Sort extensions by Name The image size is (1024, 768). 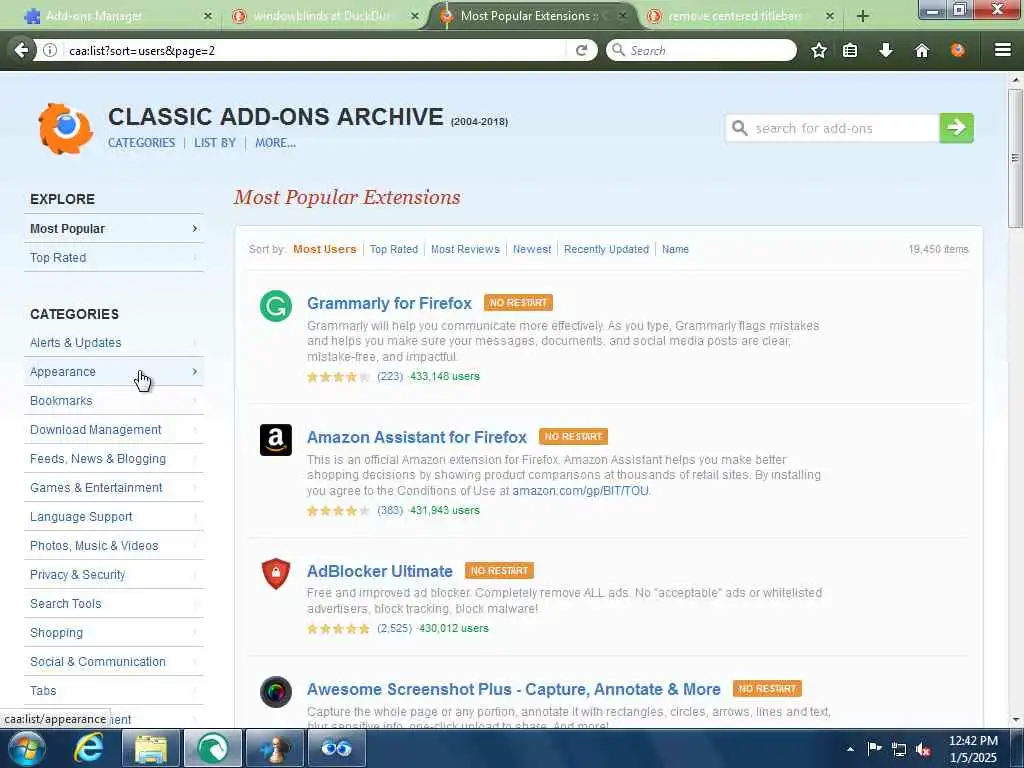[675, 249]
